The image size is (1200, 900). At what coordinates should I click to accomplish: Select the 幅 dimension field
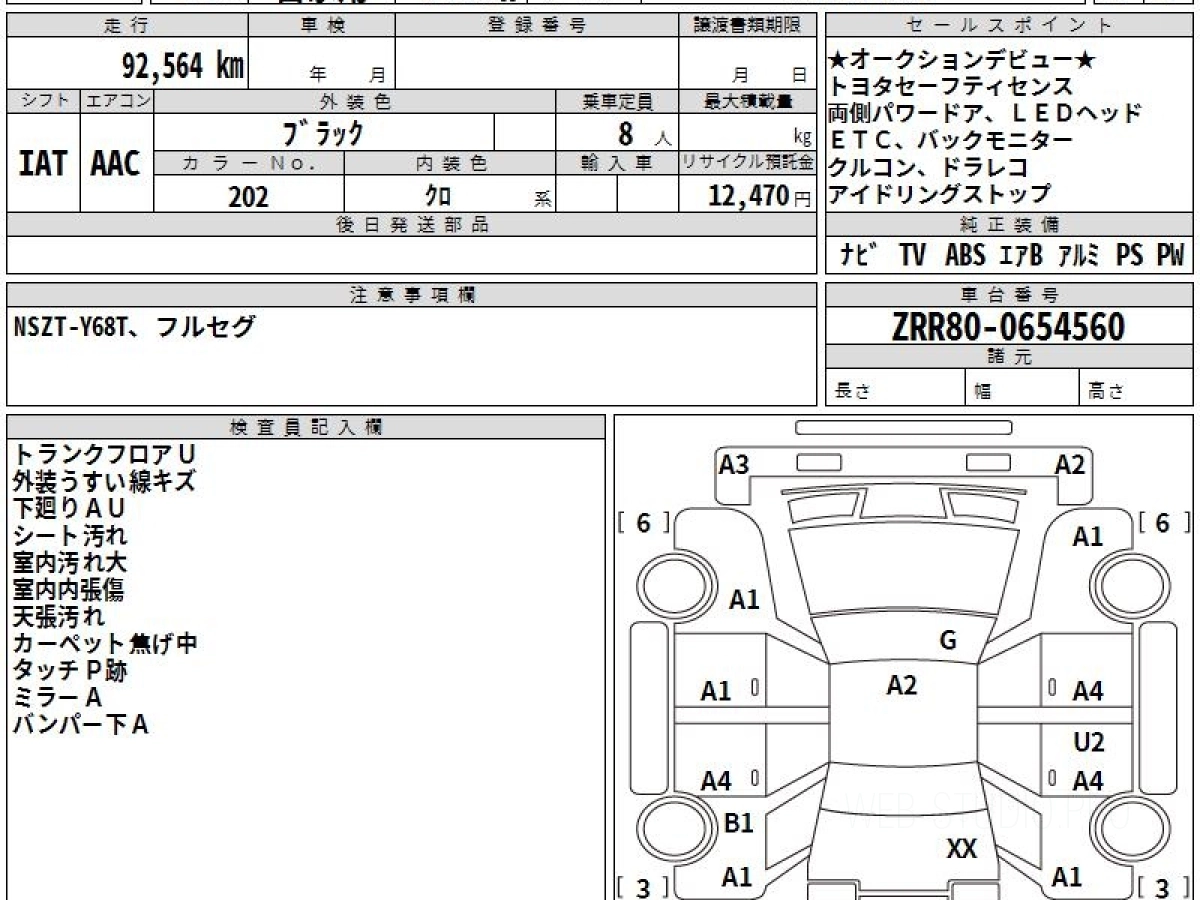point(1022,388)
